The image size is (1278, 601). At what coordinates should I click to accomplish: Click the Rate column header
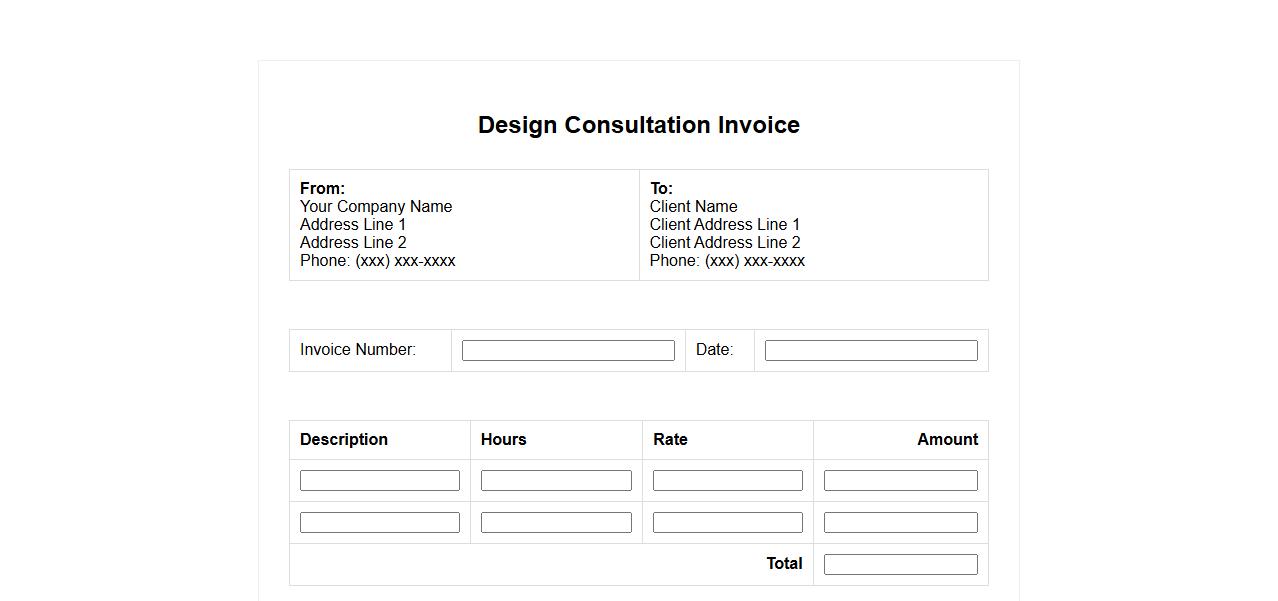click(x=670, y=440)
